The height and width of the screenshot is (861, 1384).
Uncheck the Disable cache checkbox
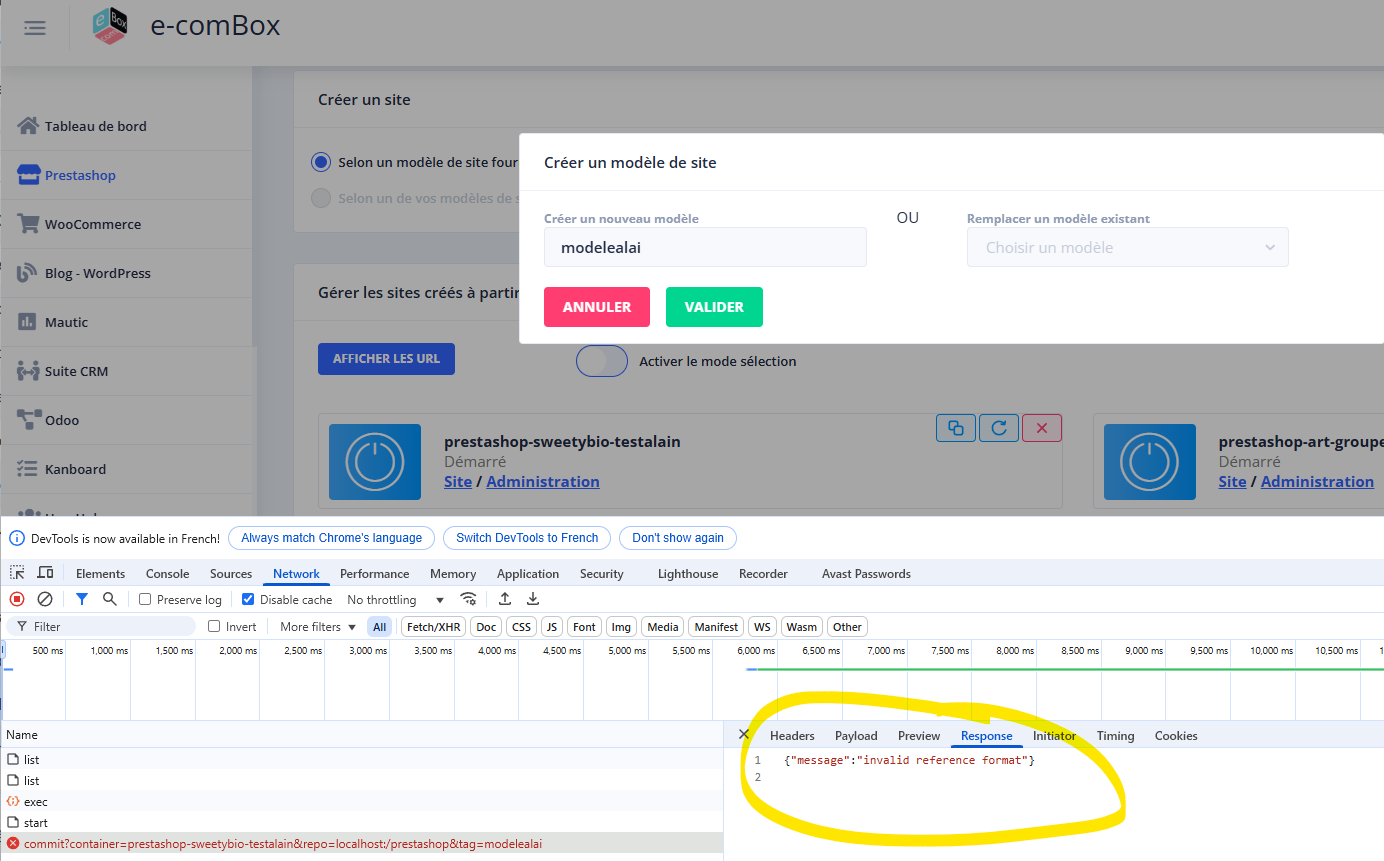[248, 600]
